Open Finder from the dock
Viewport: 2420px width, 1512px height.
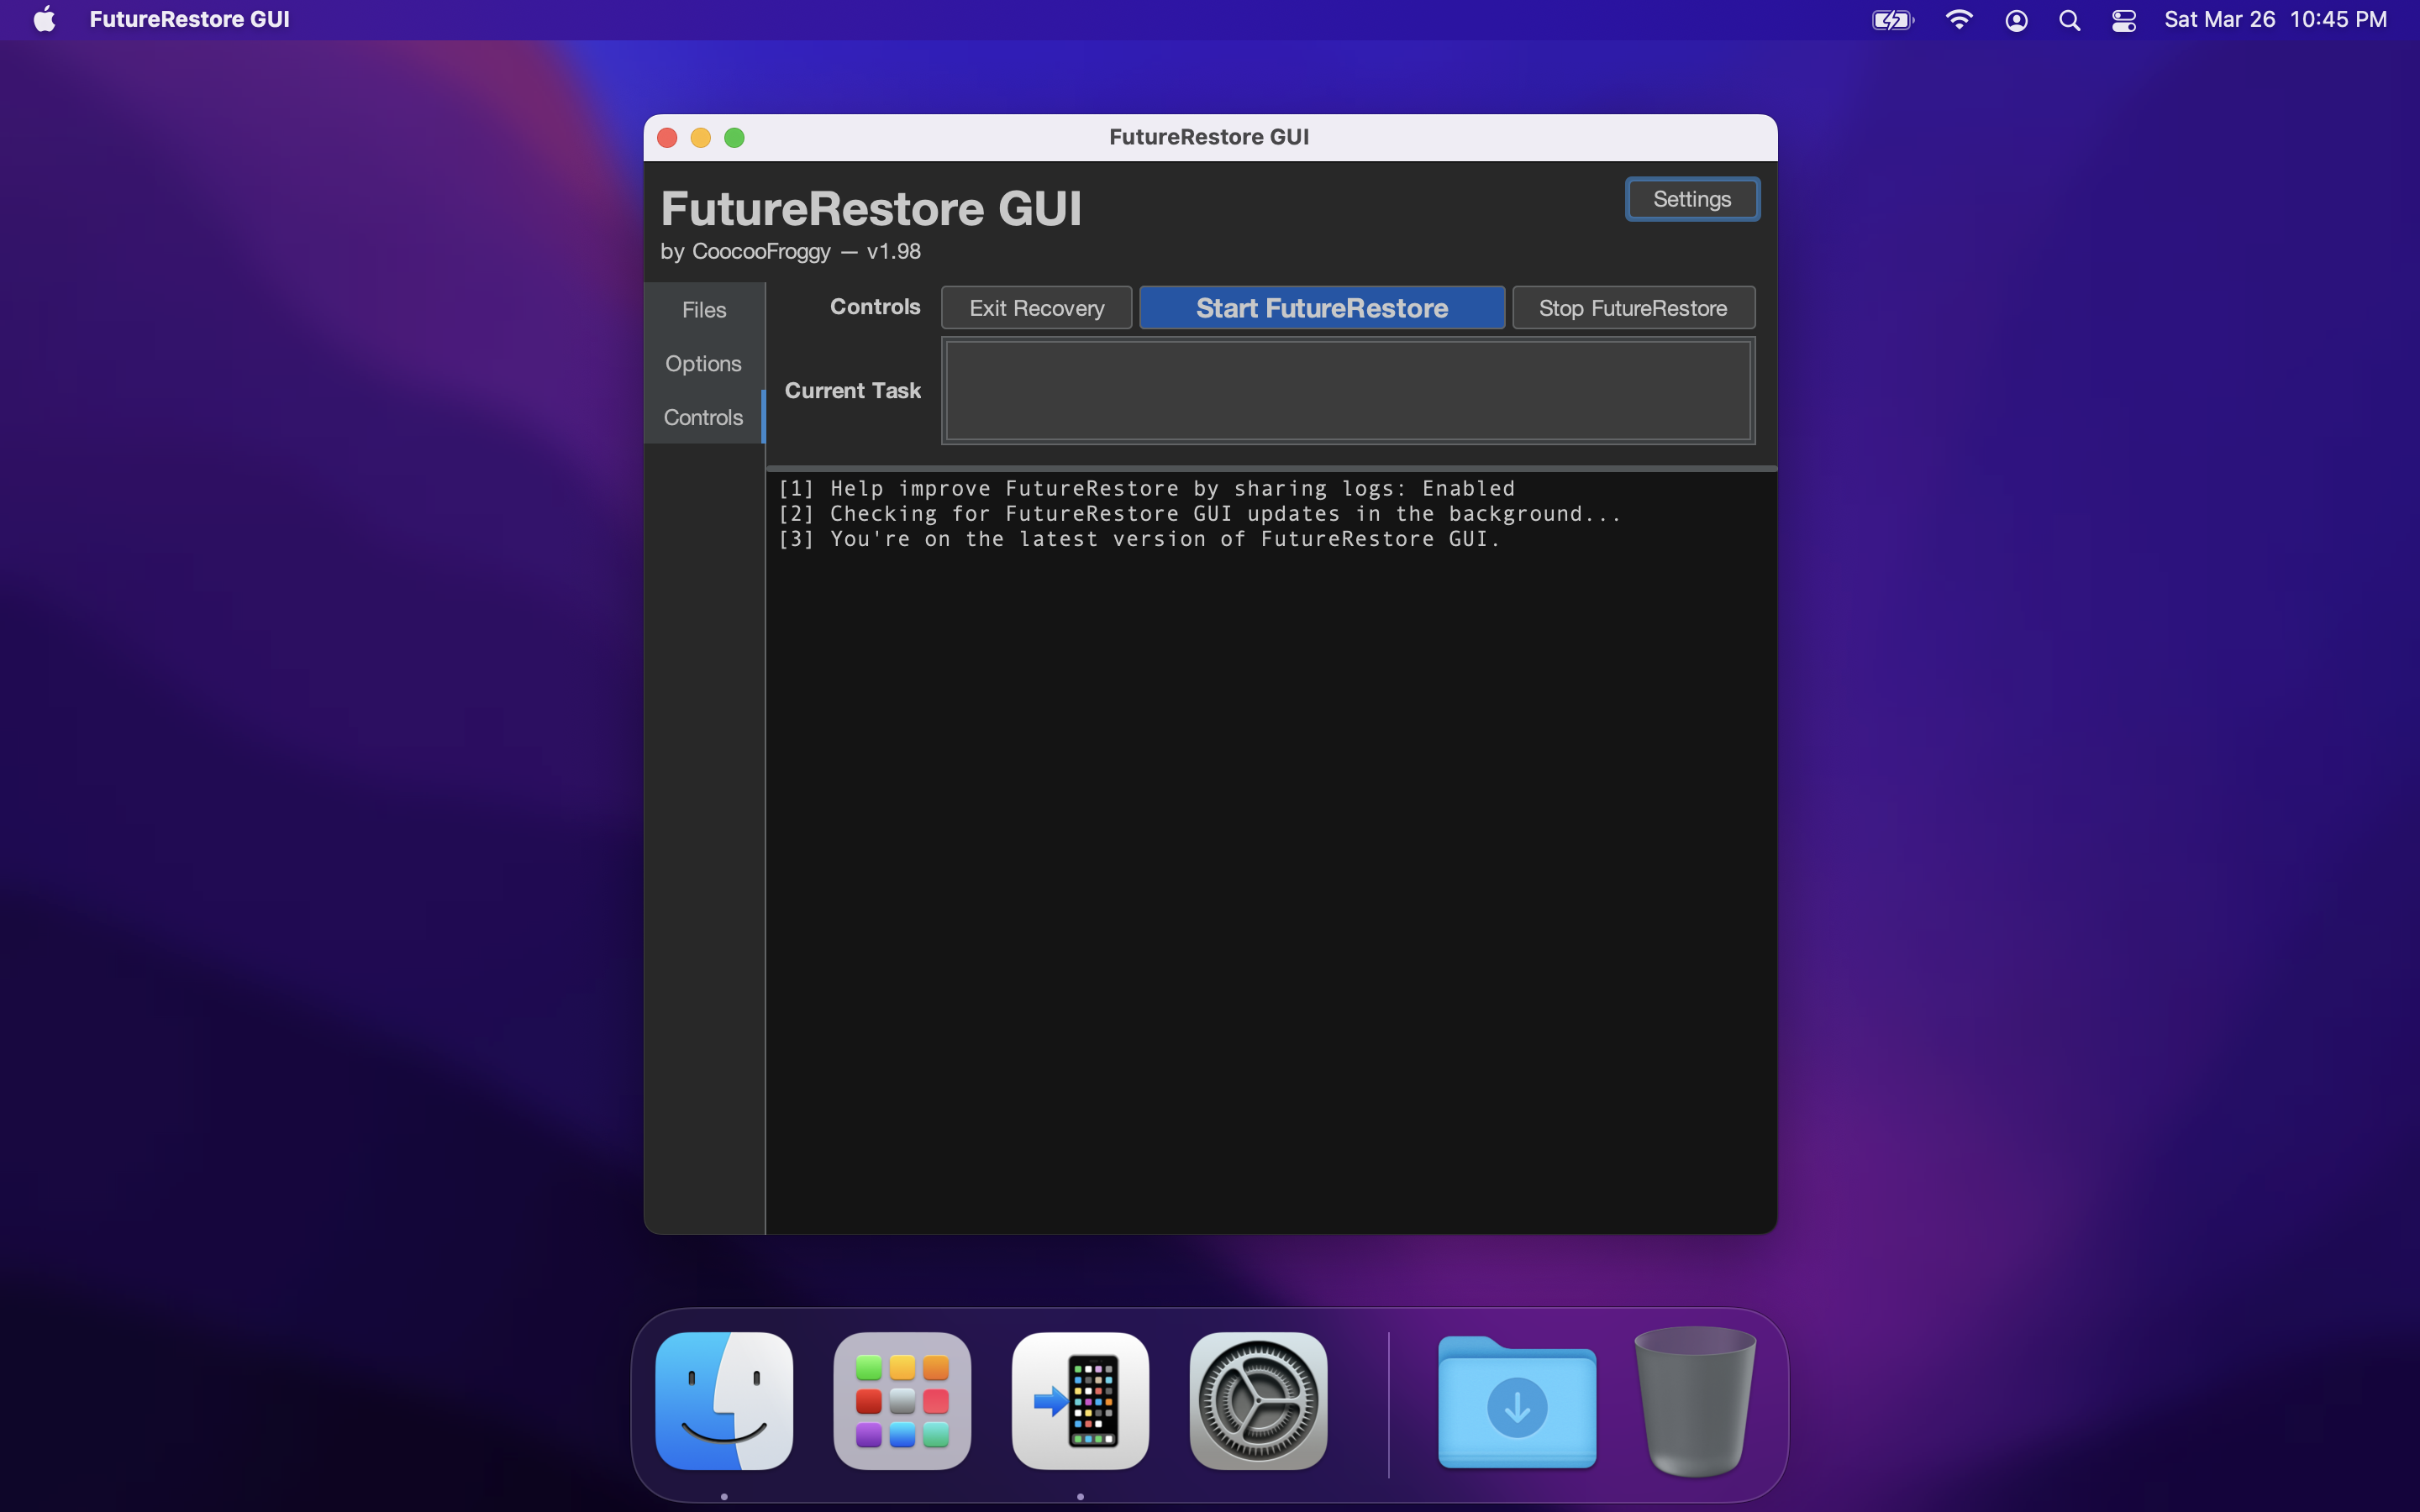pos(724,1400)
